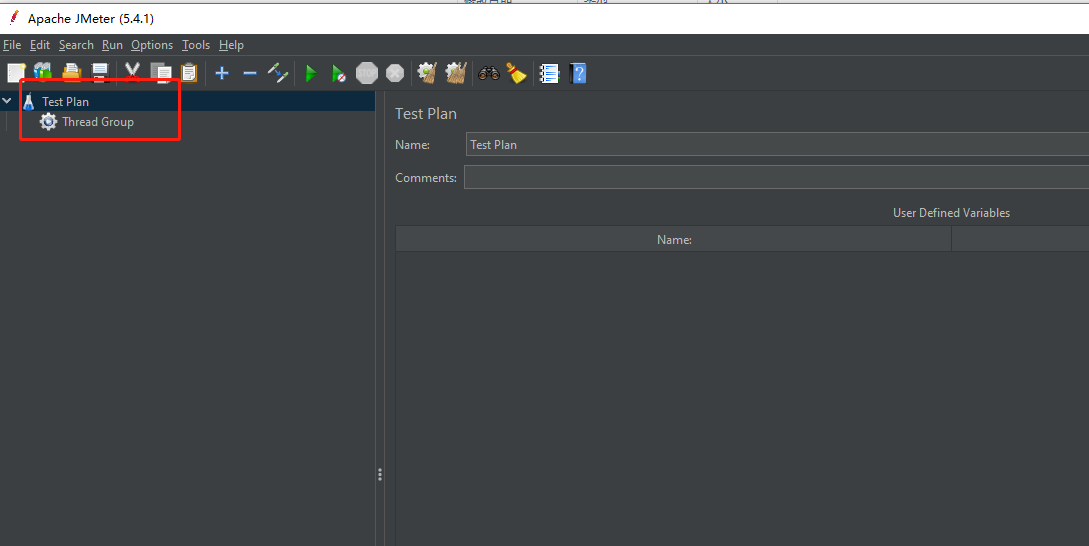This screenshot has width=1089, height=546.
Task: Open the Templates icon in toolbar
Action: pyautogui.click(x=43, y=73)
